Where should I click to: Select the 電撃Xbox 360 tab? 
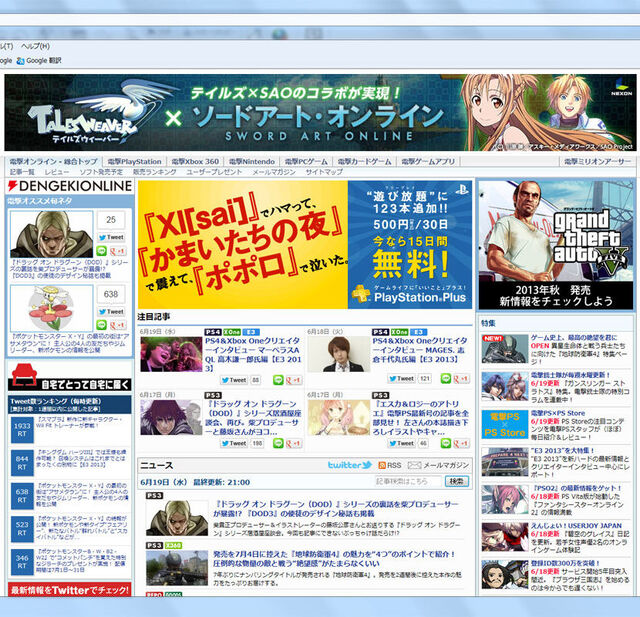click(195, 162)
